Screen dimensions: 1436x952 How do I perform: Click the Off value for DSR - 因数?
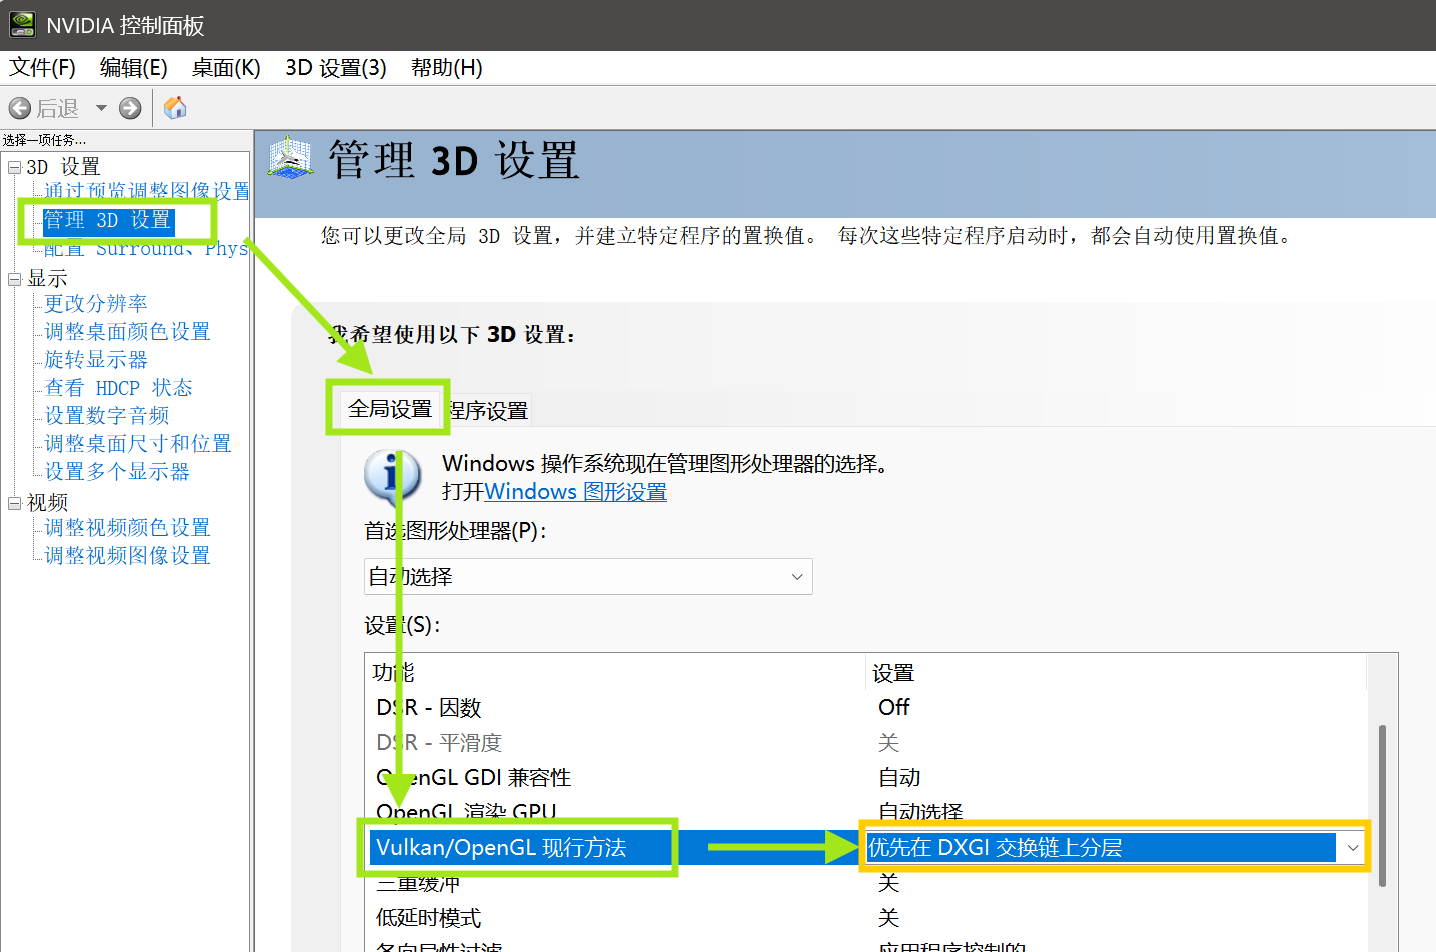[894, 708]
